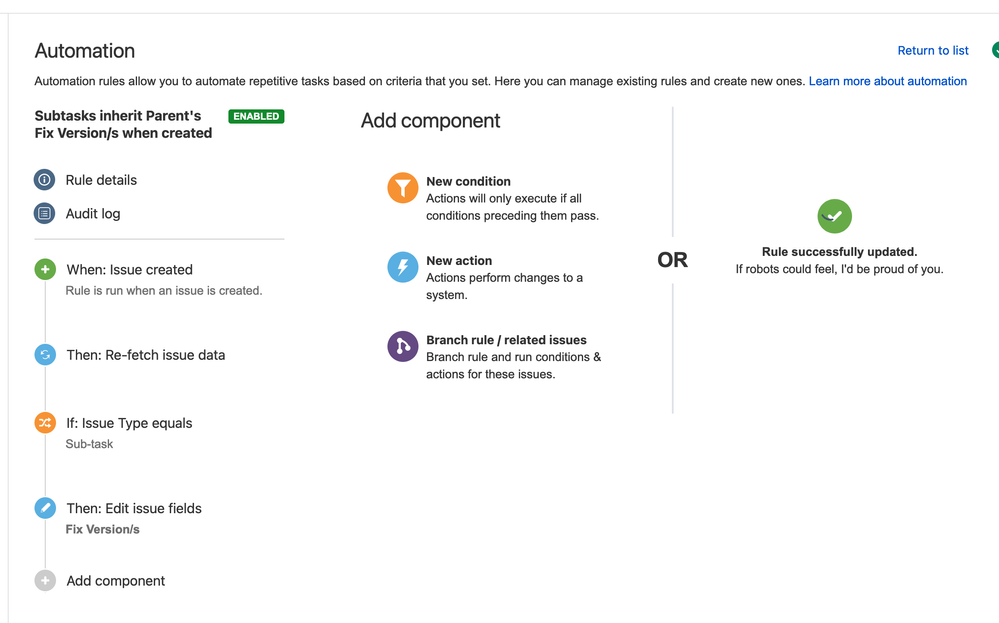The width and height of the screenshot is (999, 623).
Task: Open the Audit log section
Action: click(93, 213)
